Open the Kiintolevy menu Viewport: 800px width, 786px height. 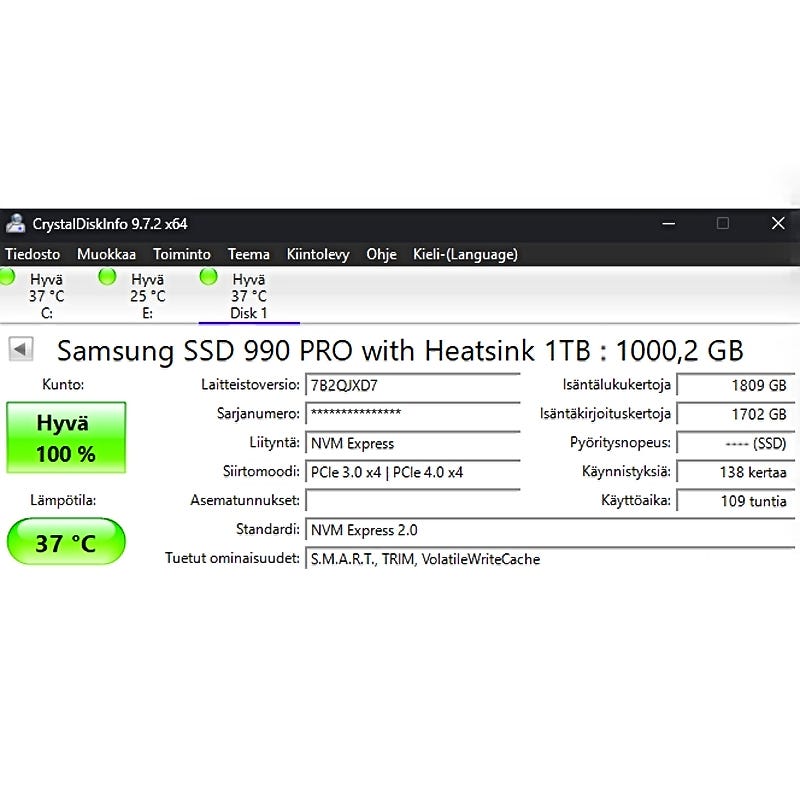point(318,254)
